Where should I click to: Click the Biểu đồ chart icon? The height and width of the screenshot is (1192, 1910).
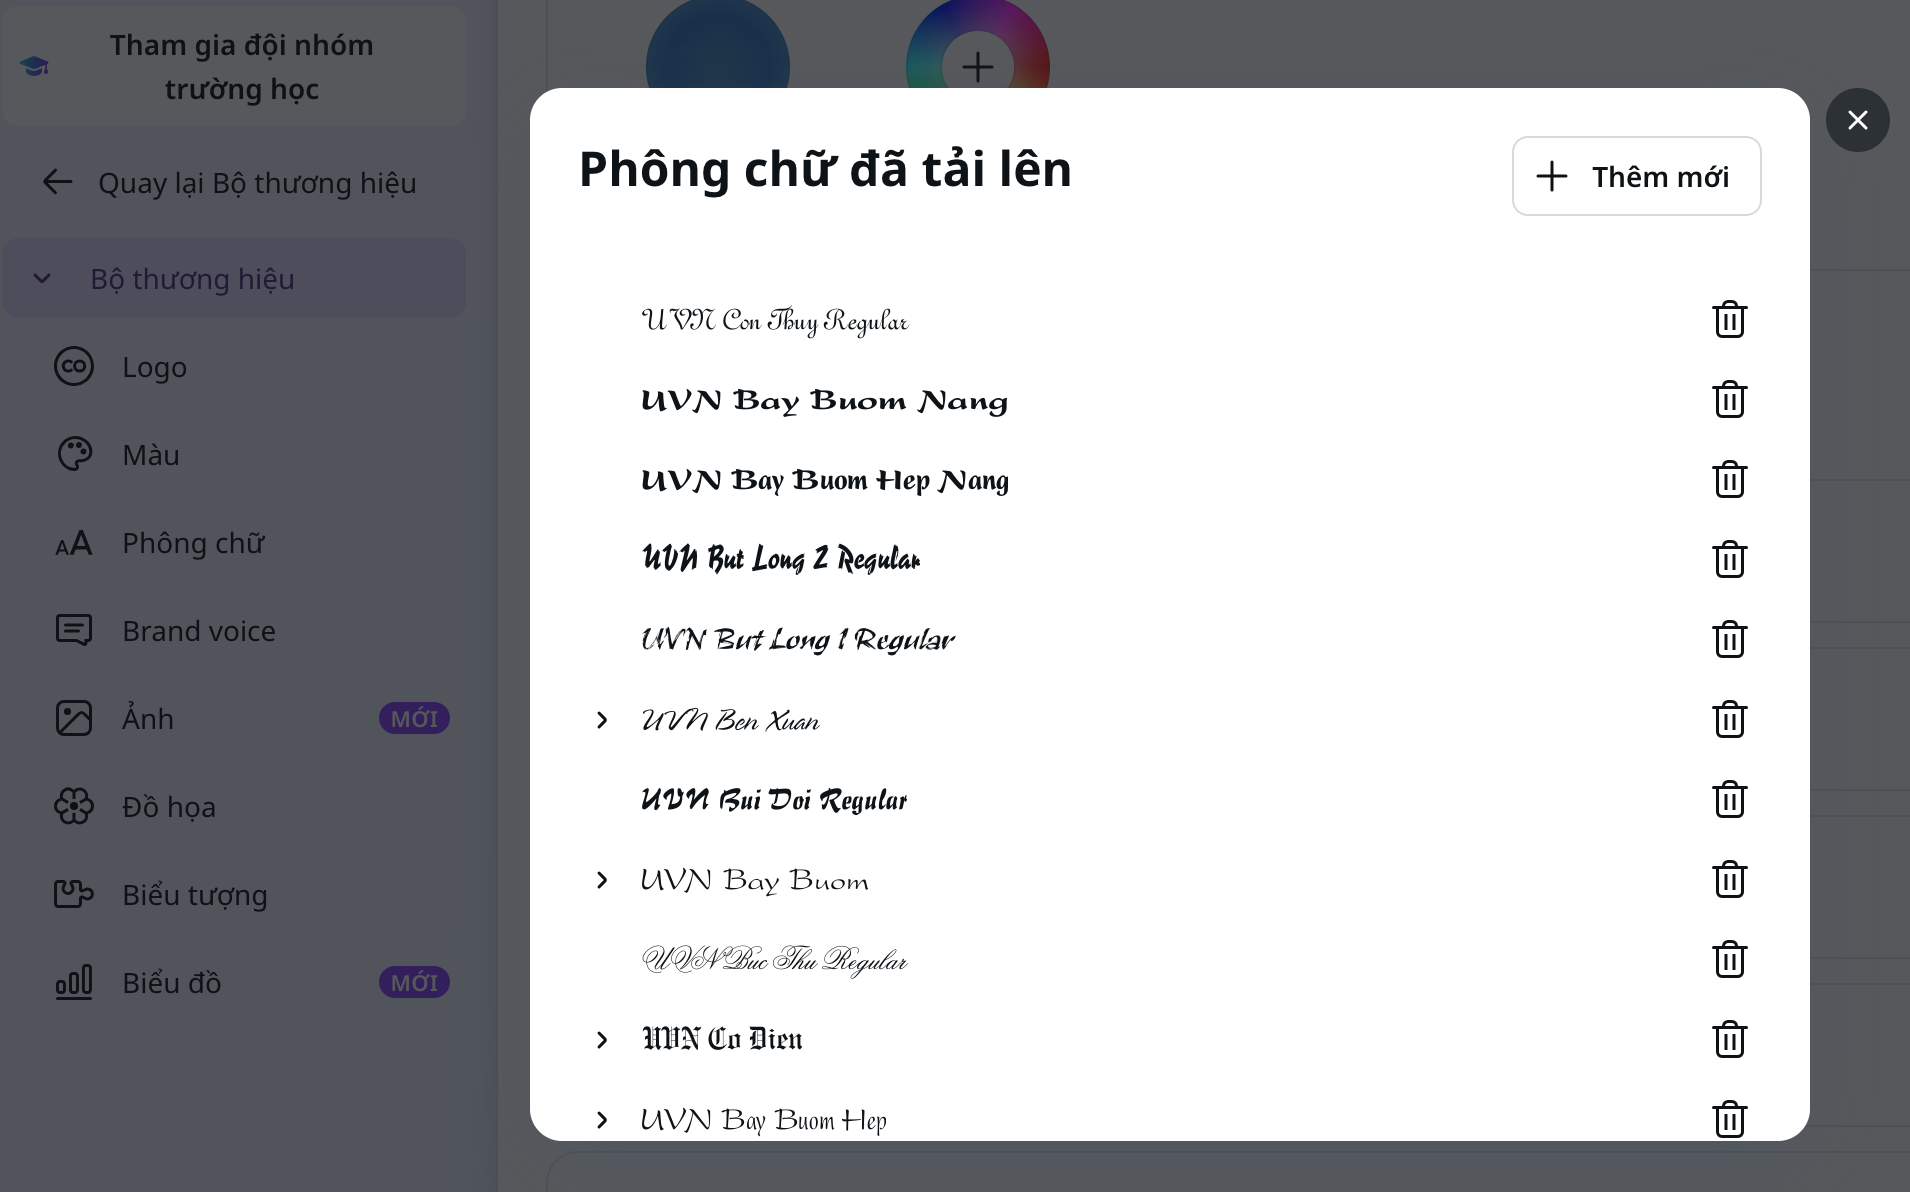pos(74,982)
